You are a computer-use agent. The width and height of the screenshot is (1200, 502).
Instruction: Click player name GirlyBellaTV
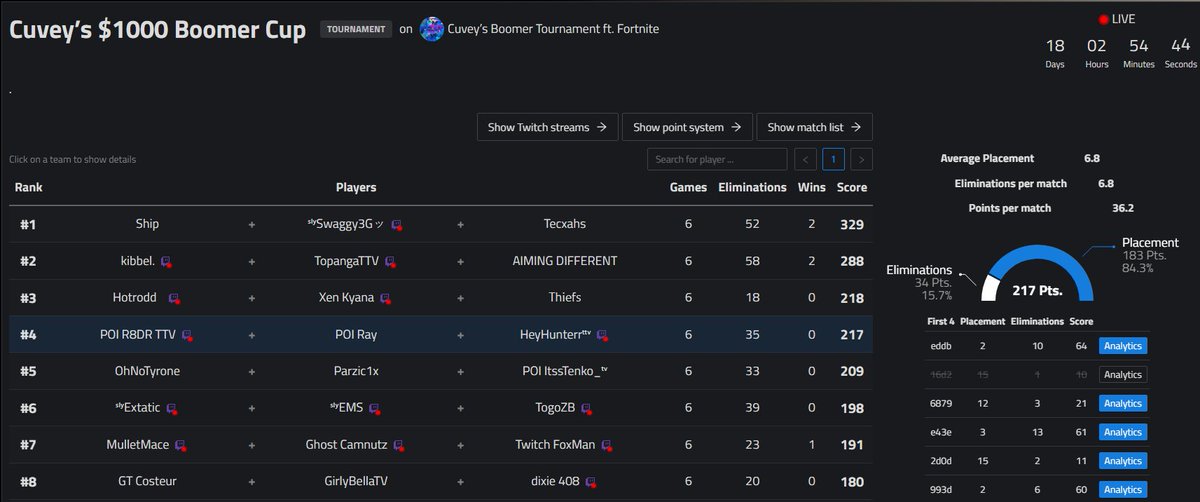[x=356, y=482]
